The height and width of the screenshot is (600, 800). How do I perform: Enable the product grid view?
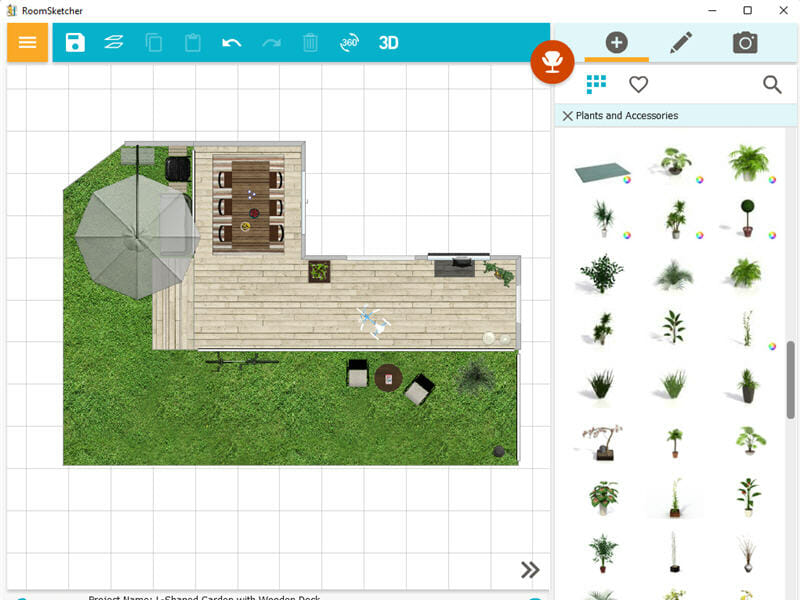(597, 85)
